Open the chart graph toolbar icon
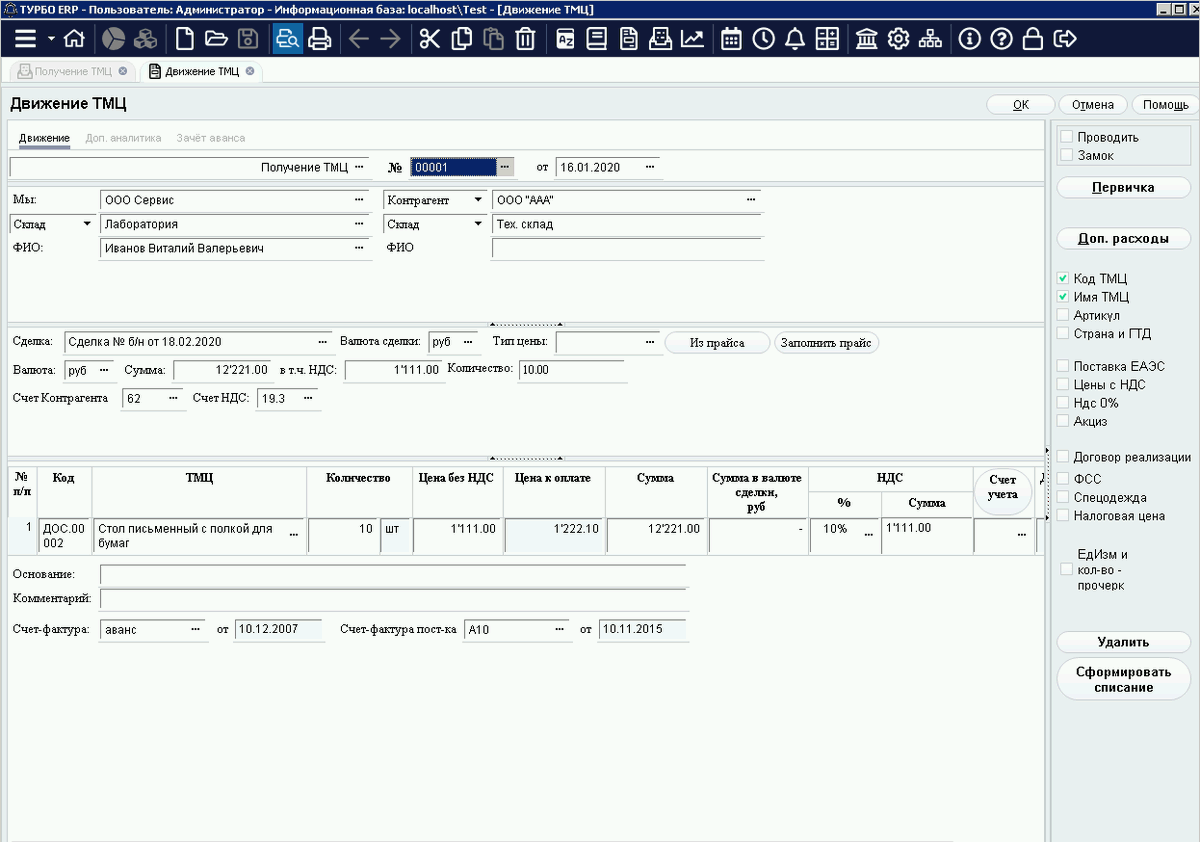 pos(692,39)
